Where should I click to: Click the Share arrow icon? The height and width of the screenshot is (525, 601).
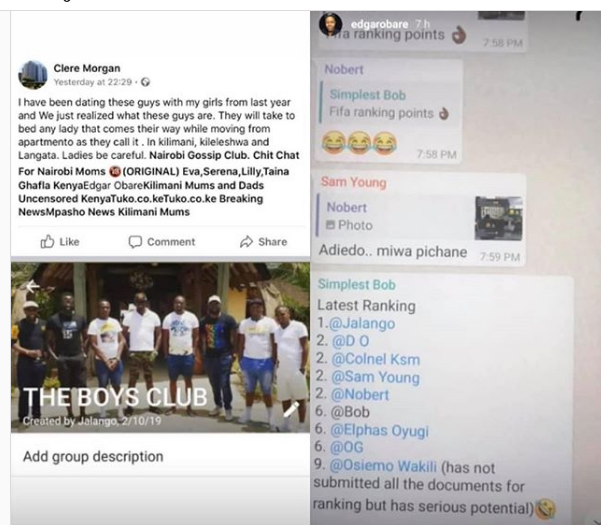(246, 241)
